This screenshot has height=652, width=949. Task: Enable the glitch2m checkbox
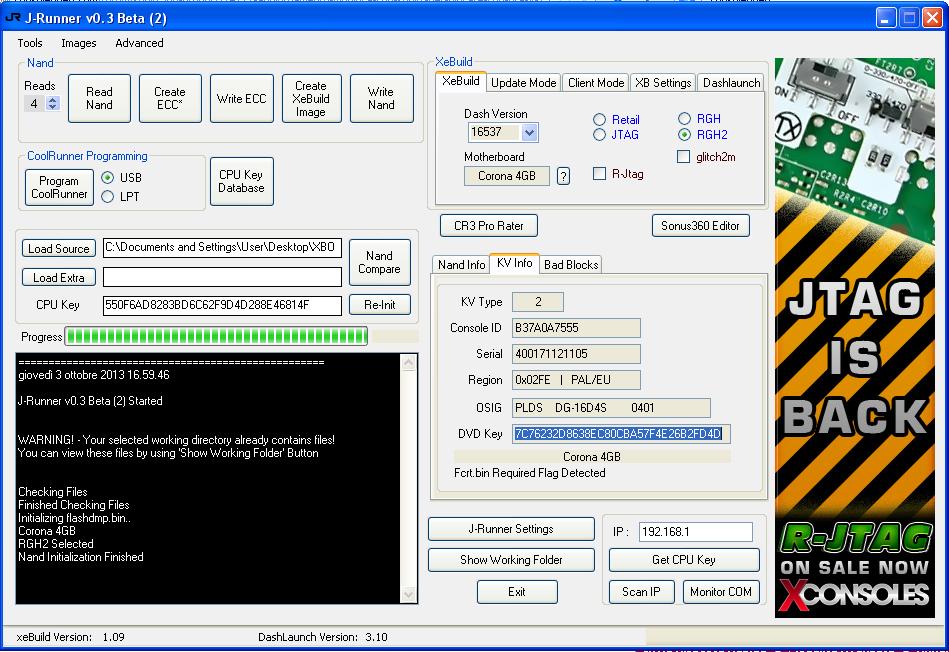click(683, 157)
